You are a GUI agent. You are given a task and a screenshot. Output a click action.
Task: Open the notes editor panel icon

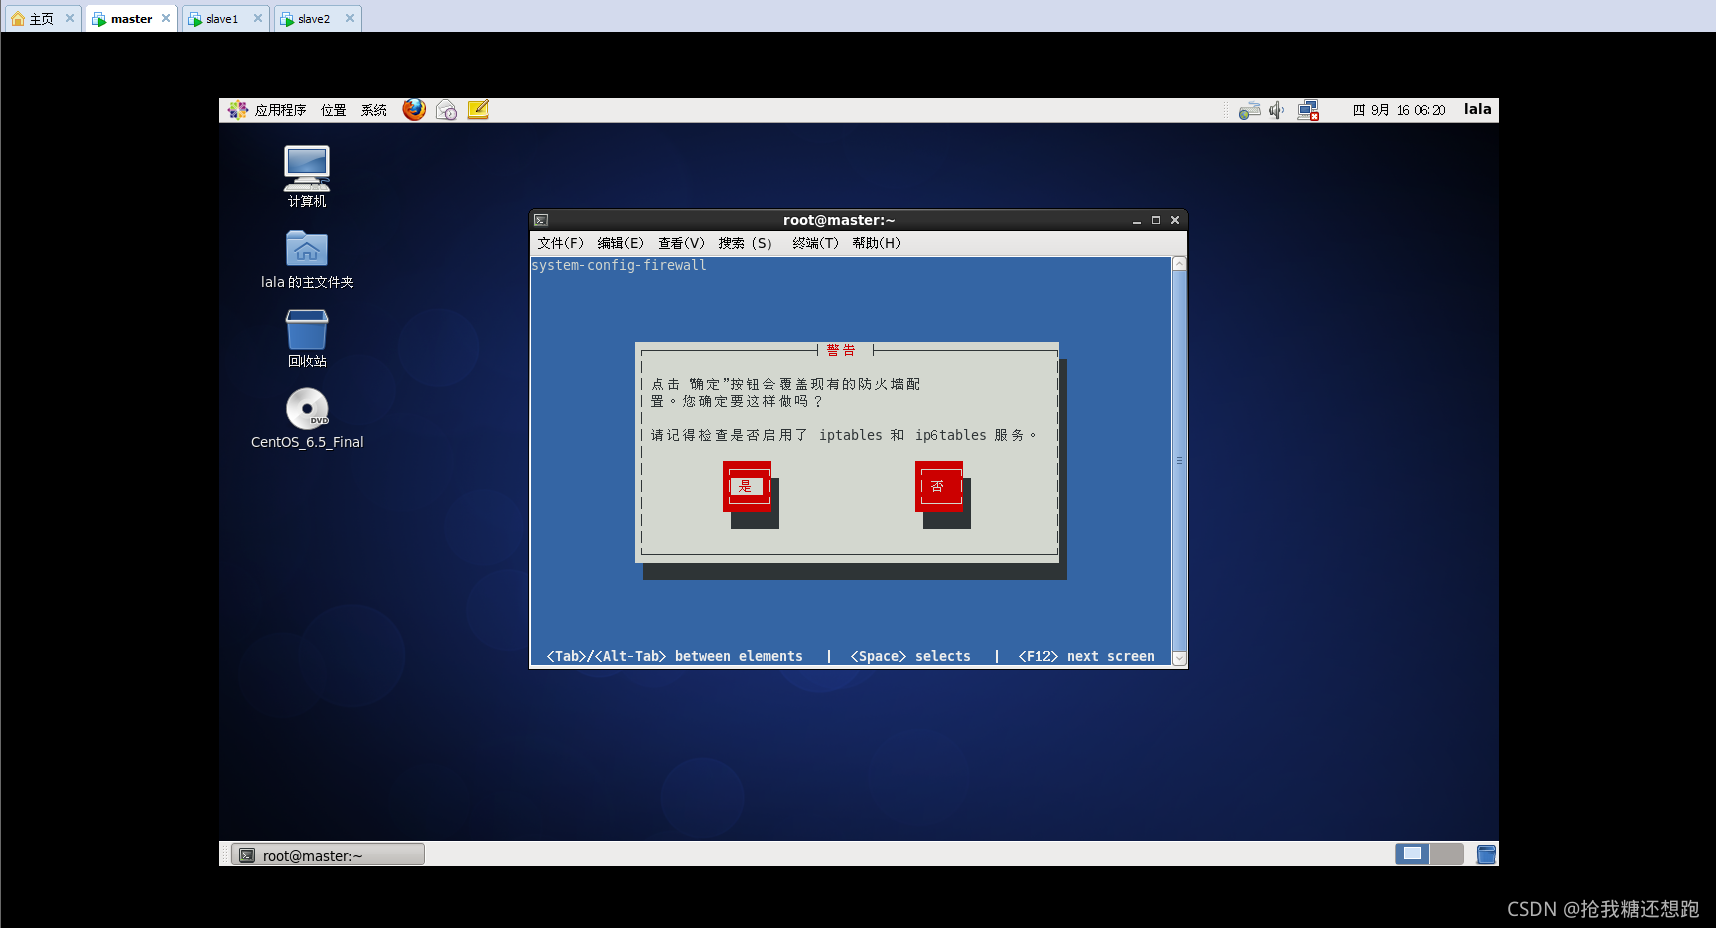point(478,109)
